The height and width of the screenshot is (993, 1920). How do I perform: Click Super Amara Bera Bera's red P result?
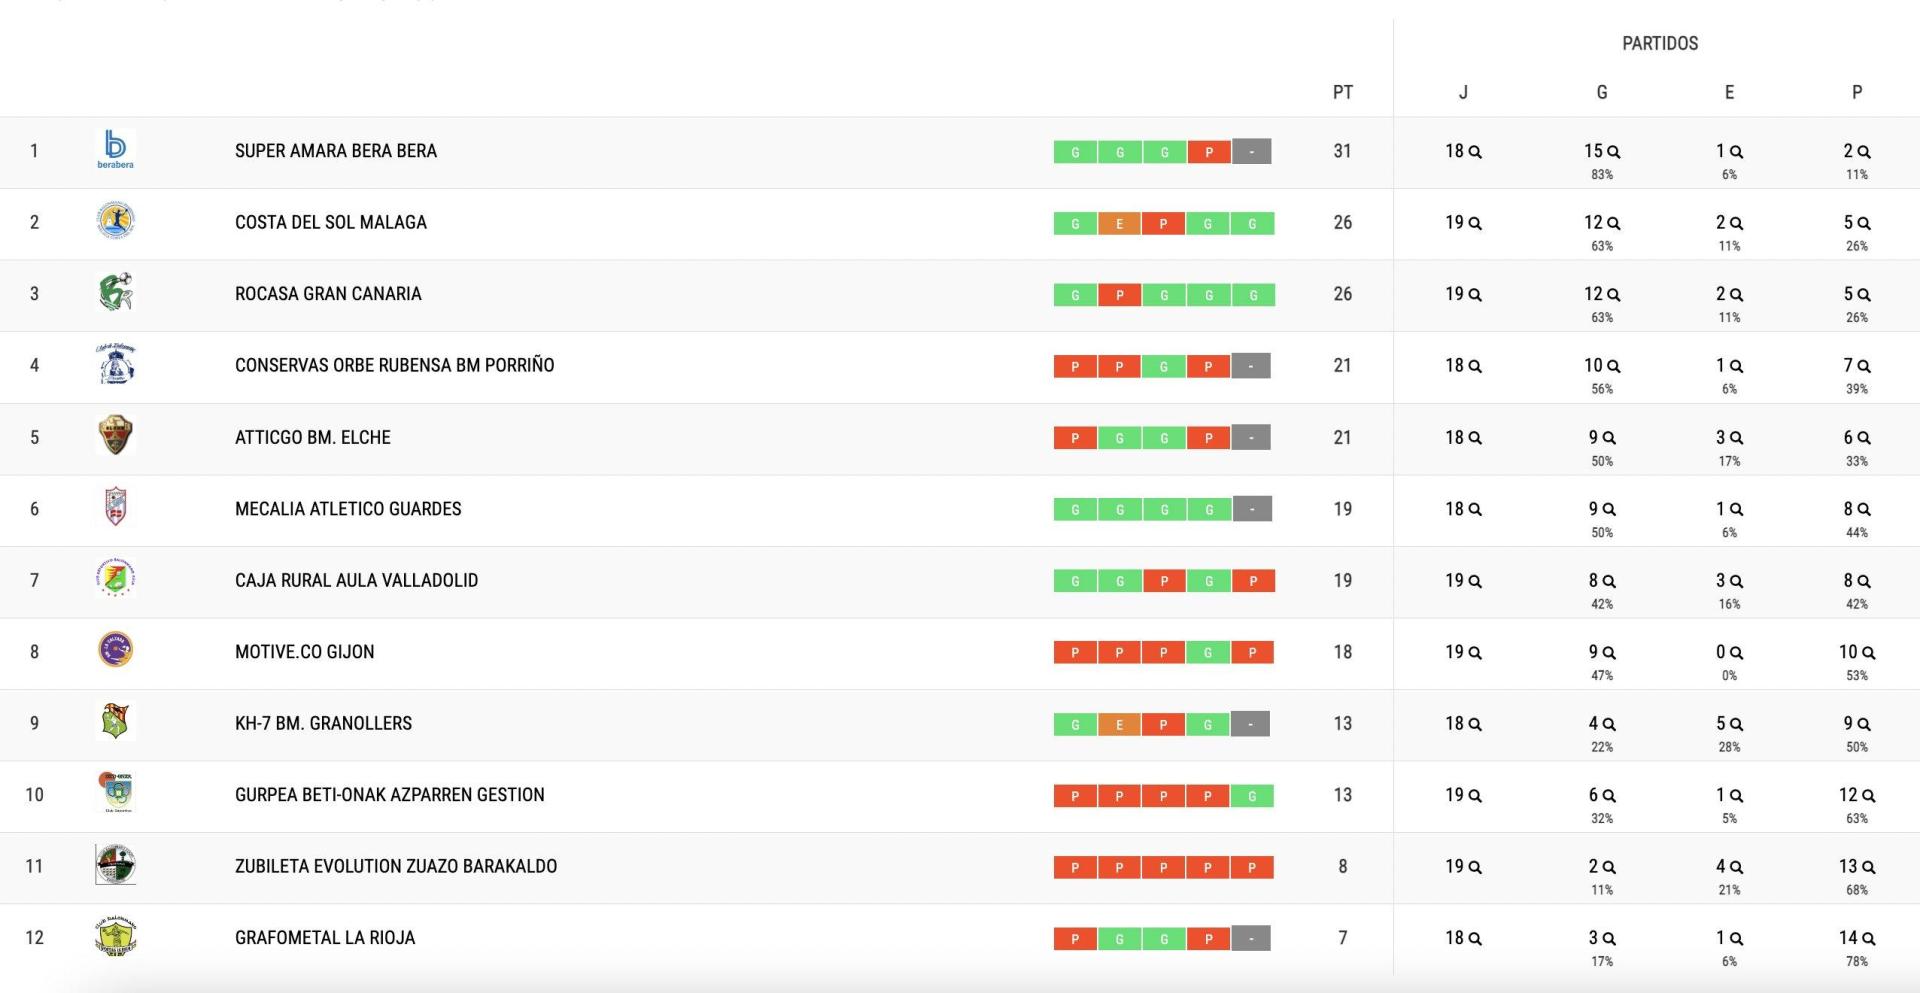1209,152
